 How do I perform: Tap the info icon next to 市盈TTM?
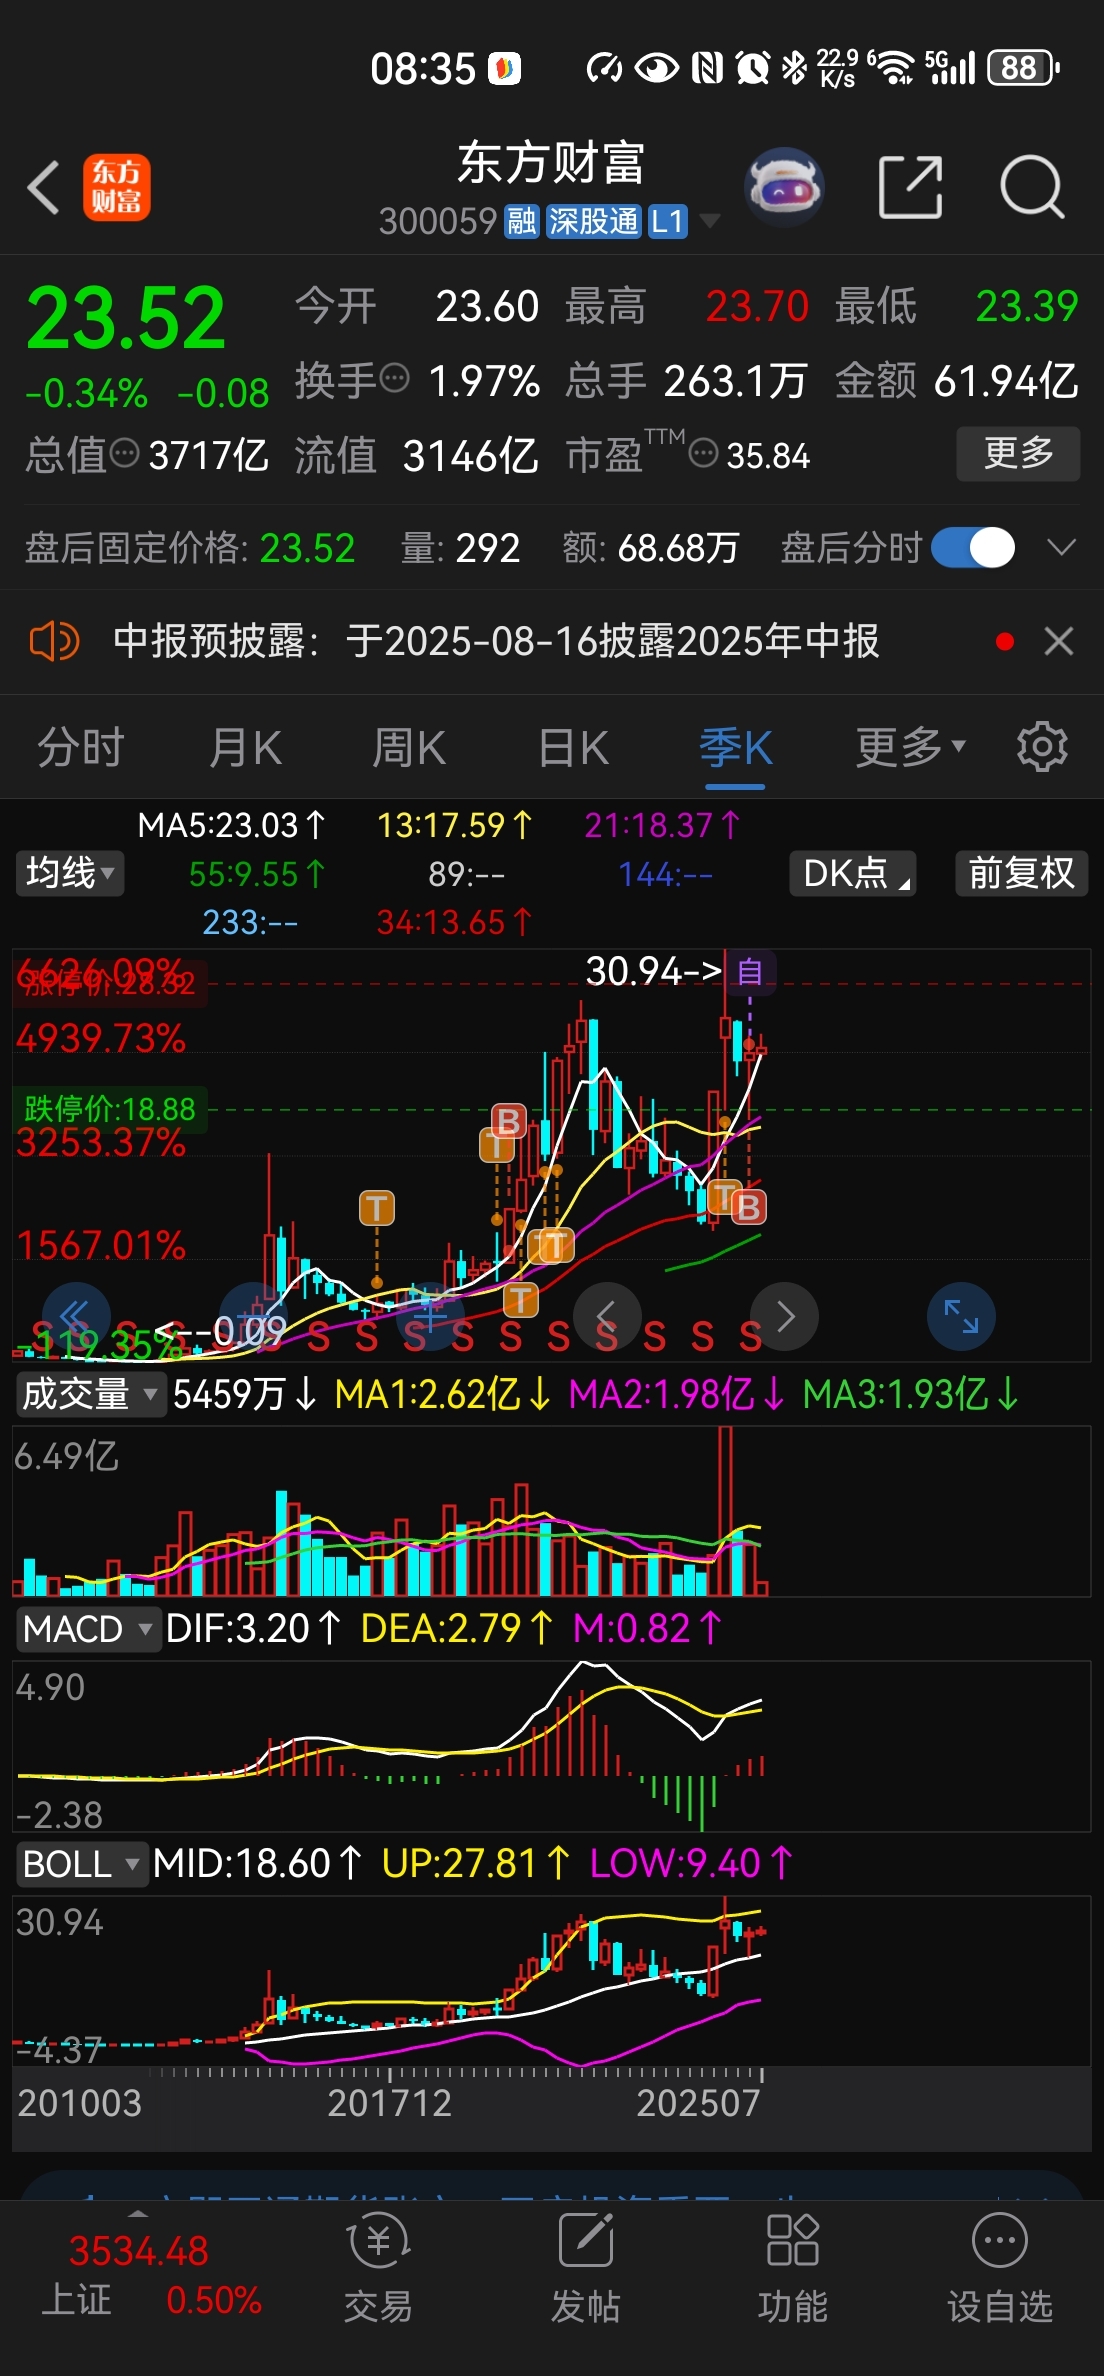[704, 453]
